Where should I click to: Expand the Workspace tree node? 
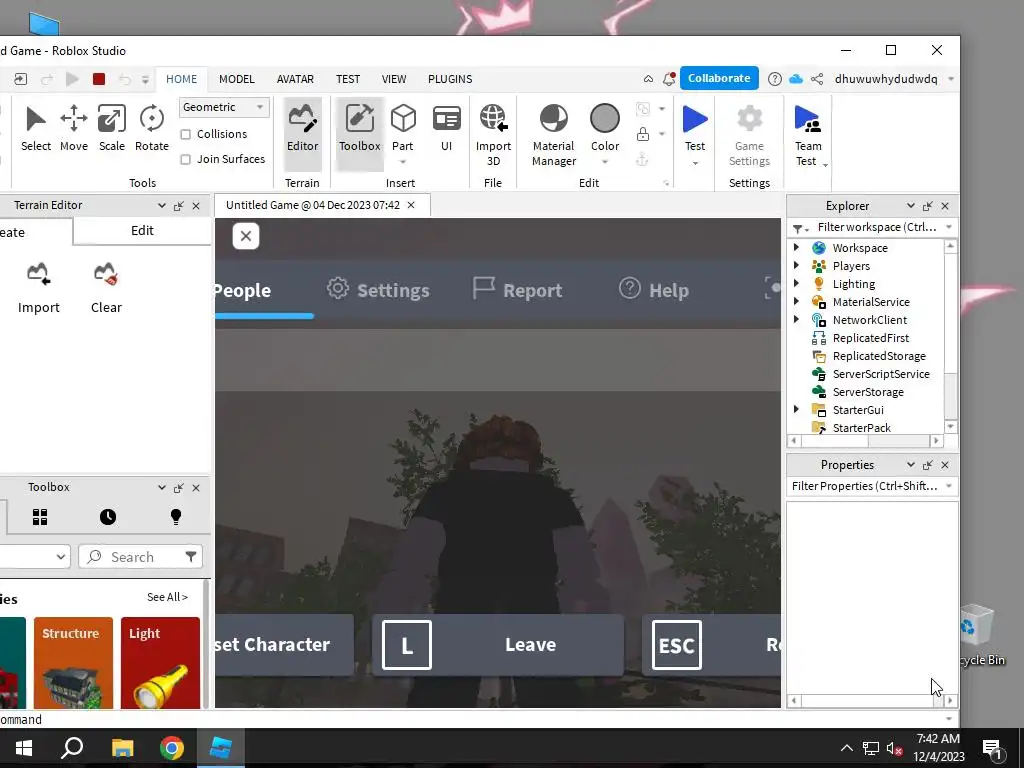click(x=796, y=248)
